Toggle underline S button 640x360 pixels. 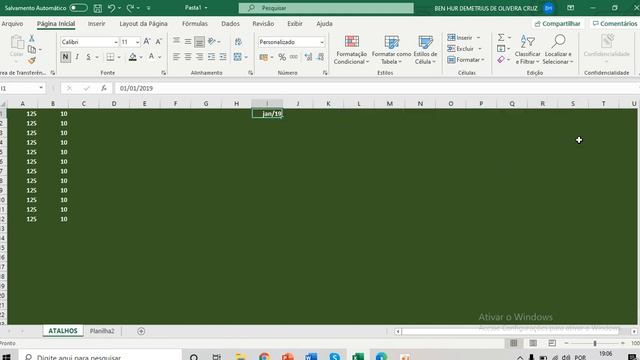pyautogui.click(x=88, y=57)
